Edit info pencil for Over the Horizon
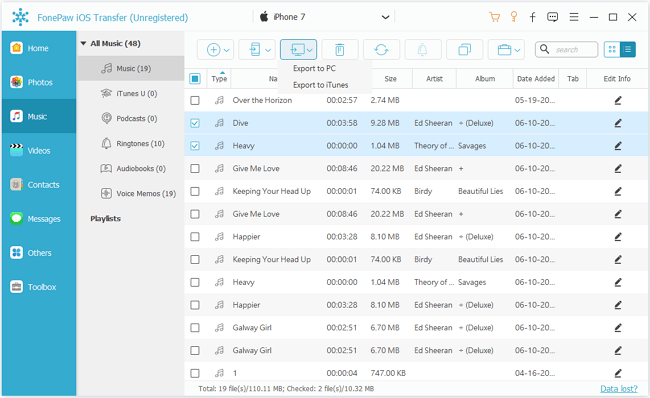This screenshot has height=398, width=650. point(618,100)
